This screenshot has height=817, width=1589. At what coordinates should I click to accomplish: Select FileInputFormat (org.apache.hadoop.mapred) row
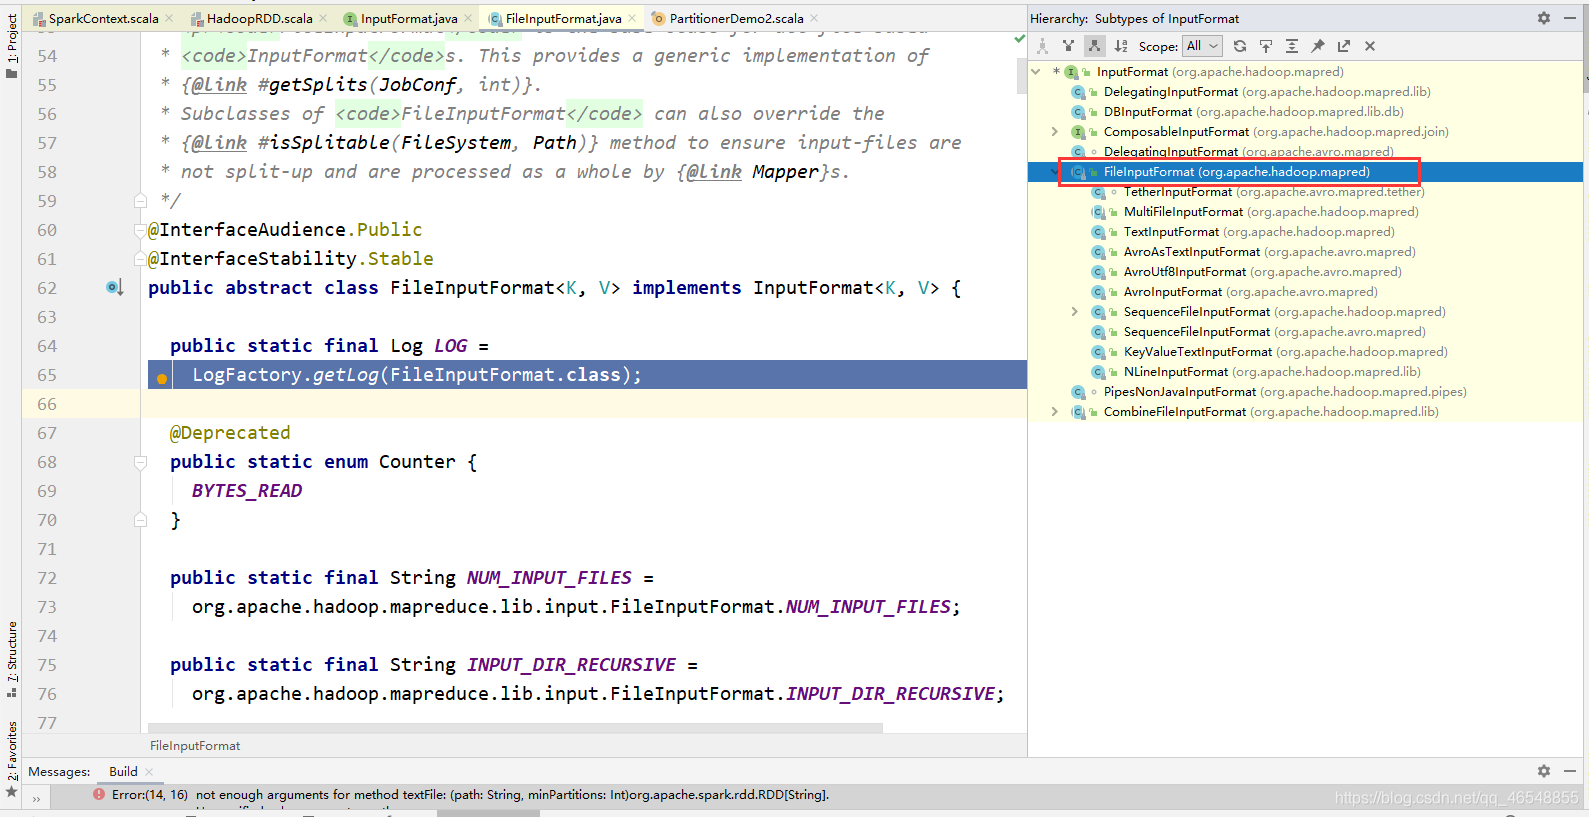click(1305, 172)
